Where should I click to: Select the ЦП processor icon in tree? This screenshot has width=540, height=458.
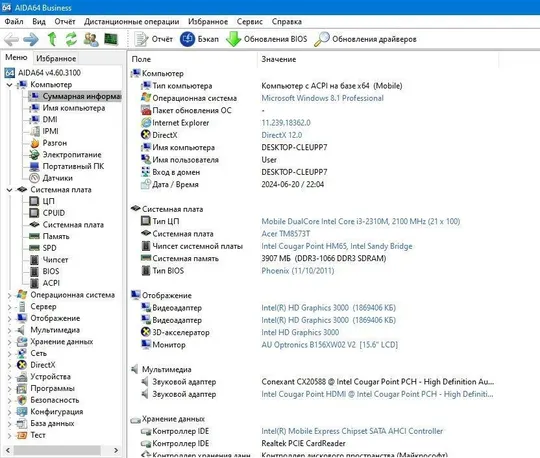click(34, 201)
